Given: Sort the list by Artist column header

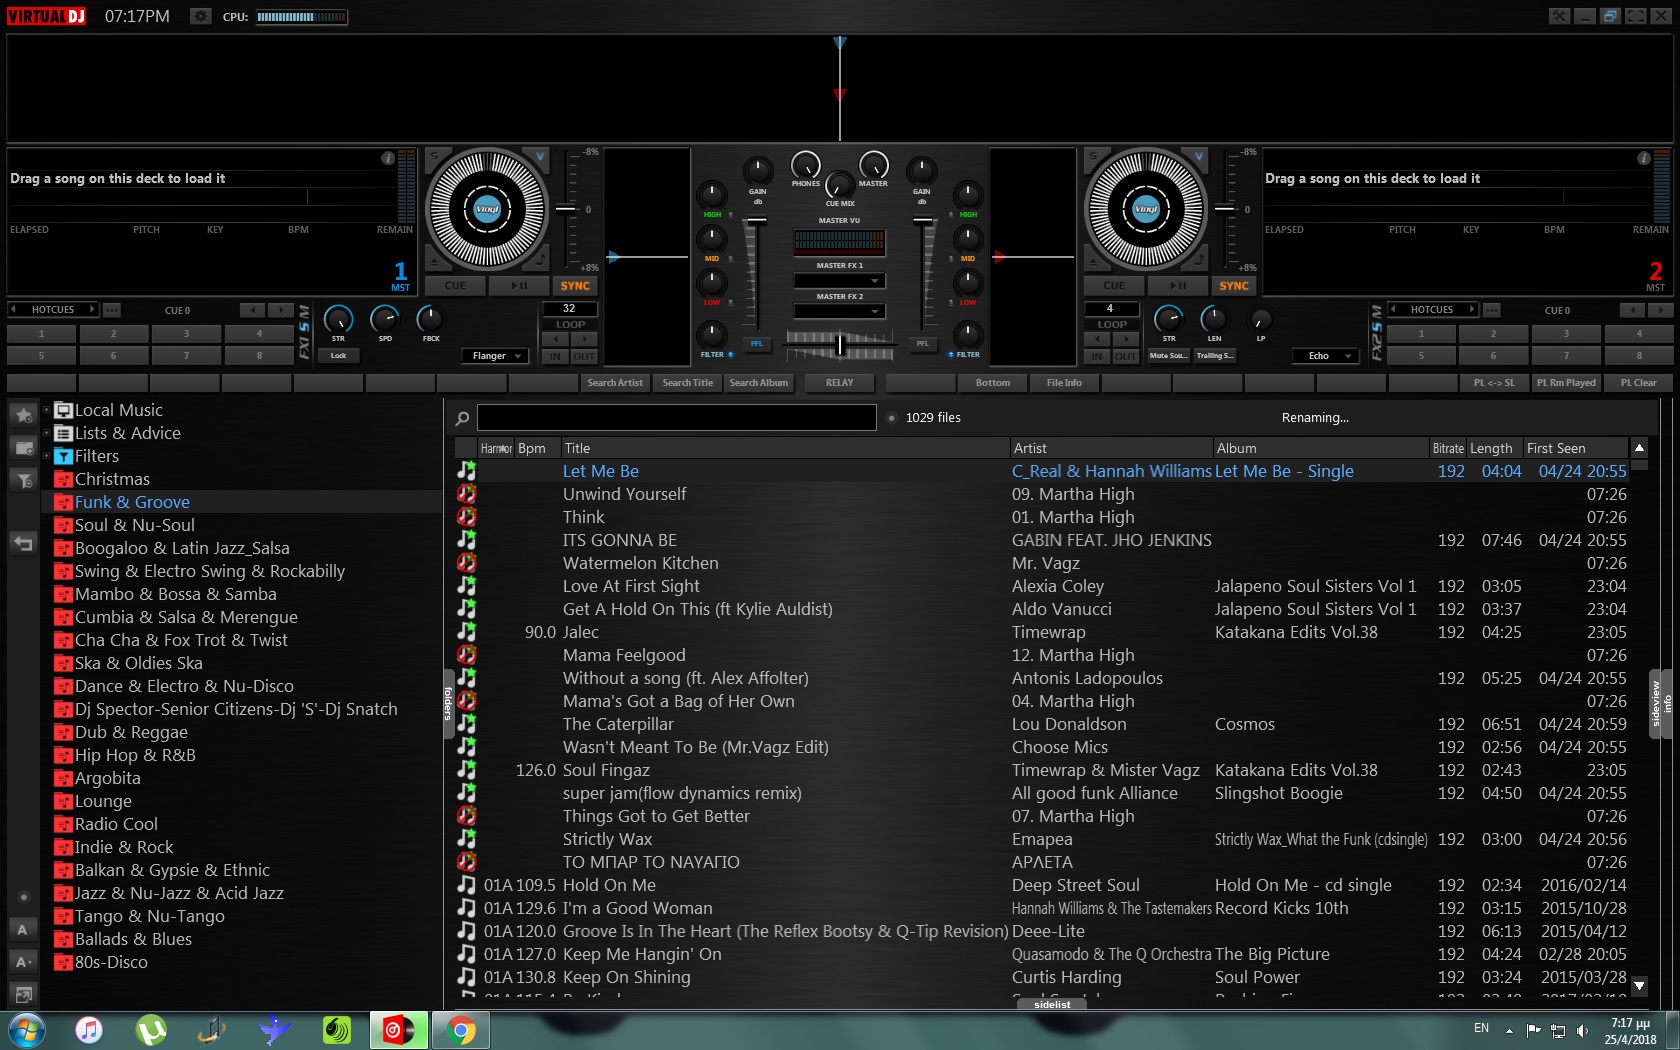Looking at the screenshot, I should tap(1030, 448).
